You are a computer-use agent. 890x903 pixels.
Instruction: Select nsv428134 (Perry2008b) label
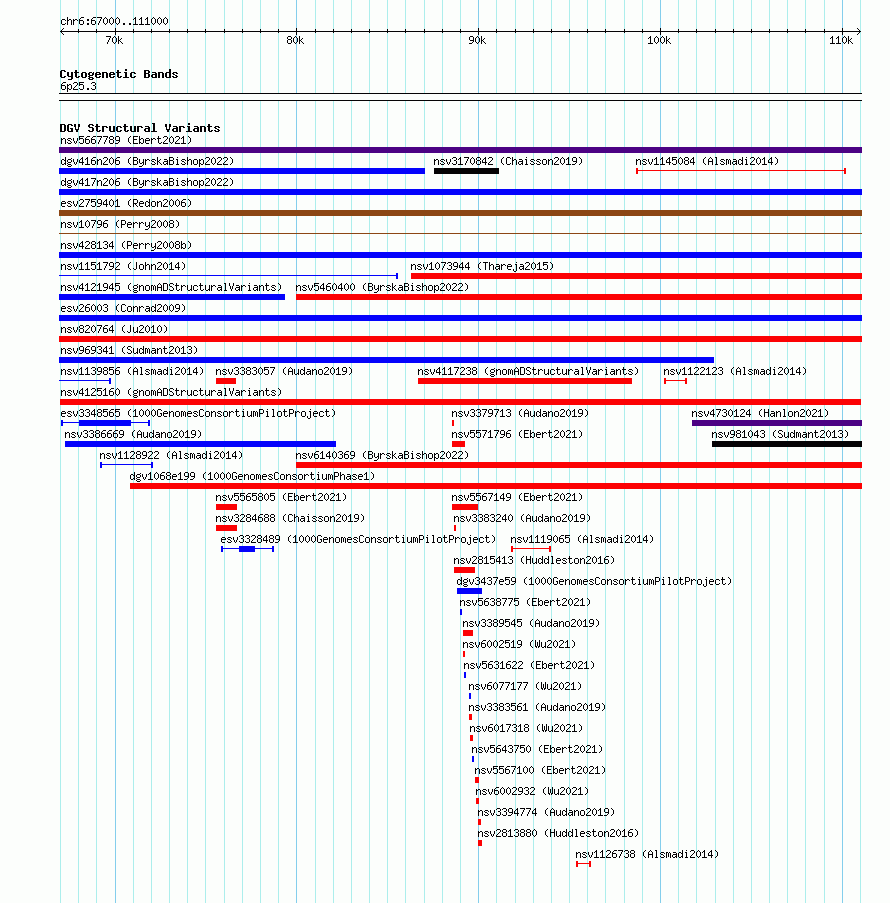point(126,245)
